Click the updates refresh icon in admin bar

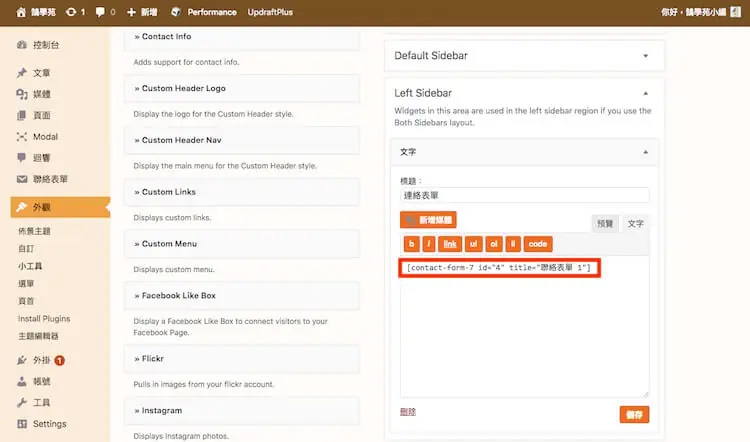[71, 12]
